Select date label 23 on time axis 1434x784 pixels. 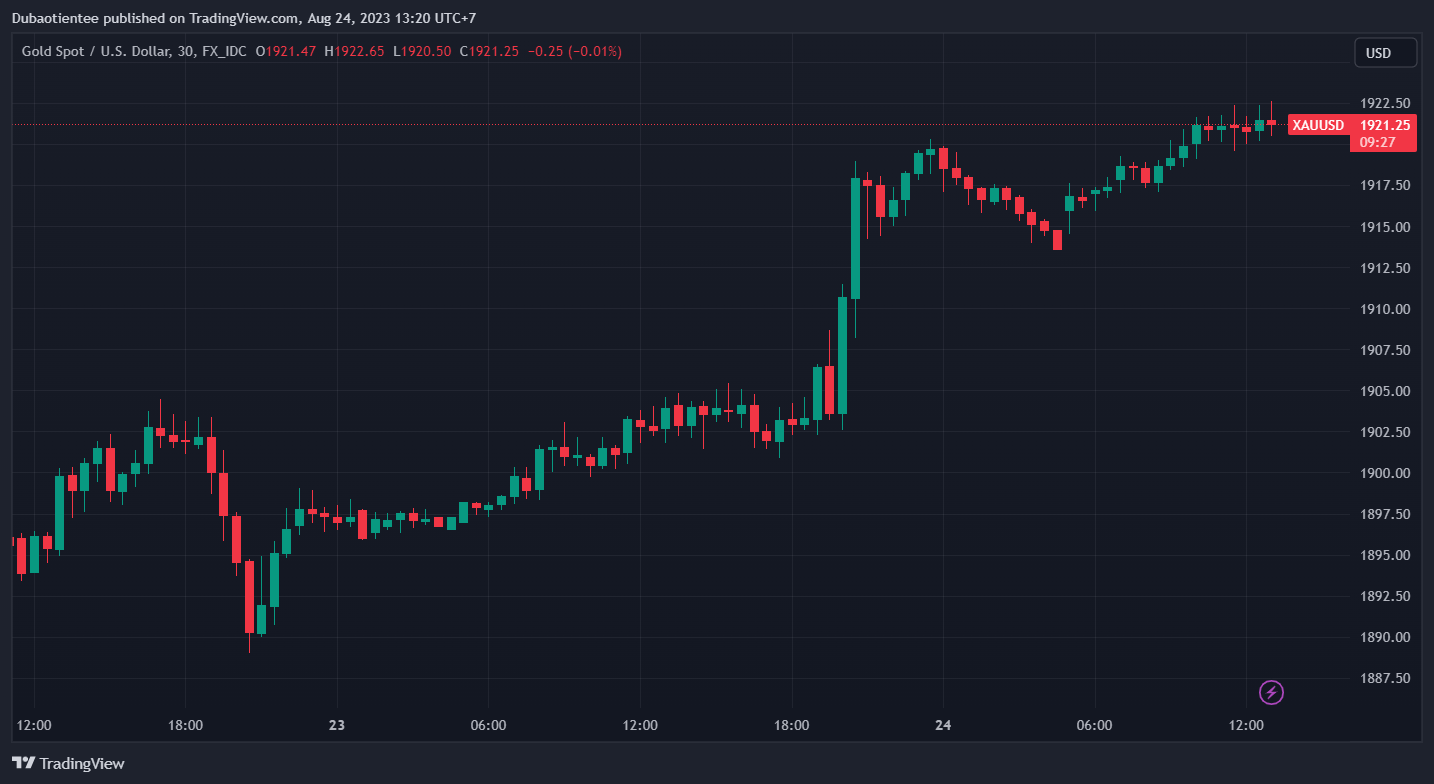337,725
